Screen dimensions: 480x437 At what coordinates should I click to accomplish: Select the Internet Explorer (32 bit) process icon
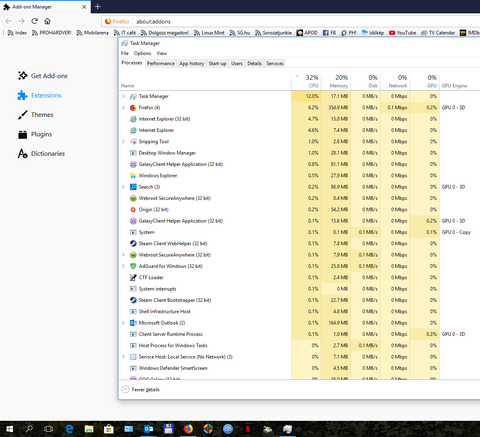[133, 119]
